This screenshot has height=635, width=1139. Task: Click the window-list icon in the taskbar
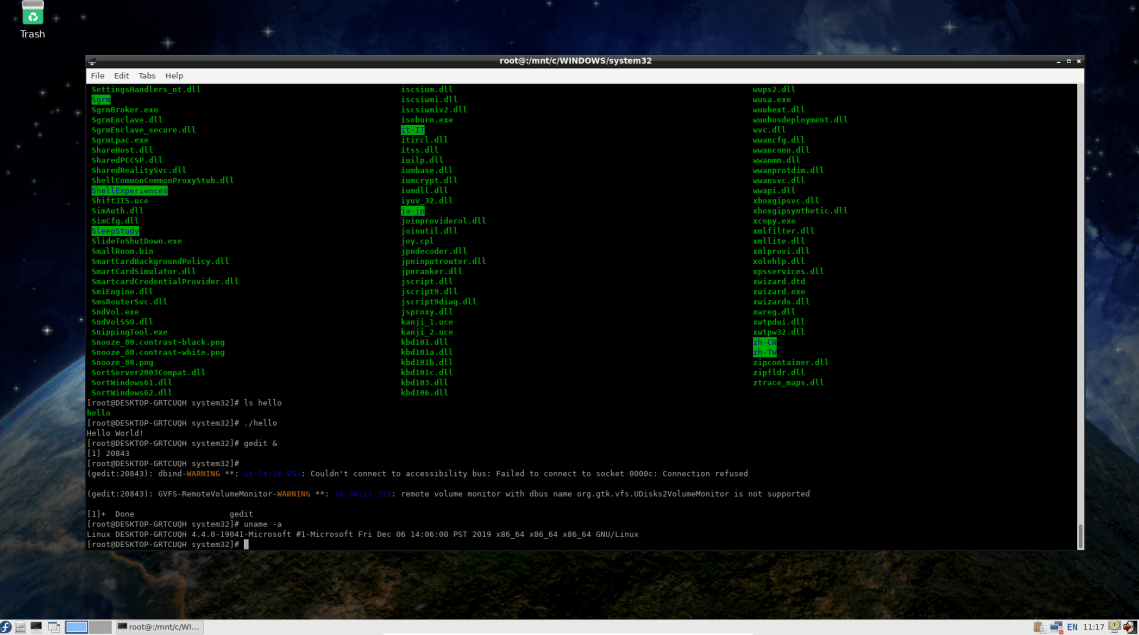[54, 627]
